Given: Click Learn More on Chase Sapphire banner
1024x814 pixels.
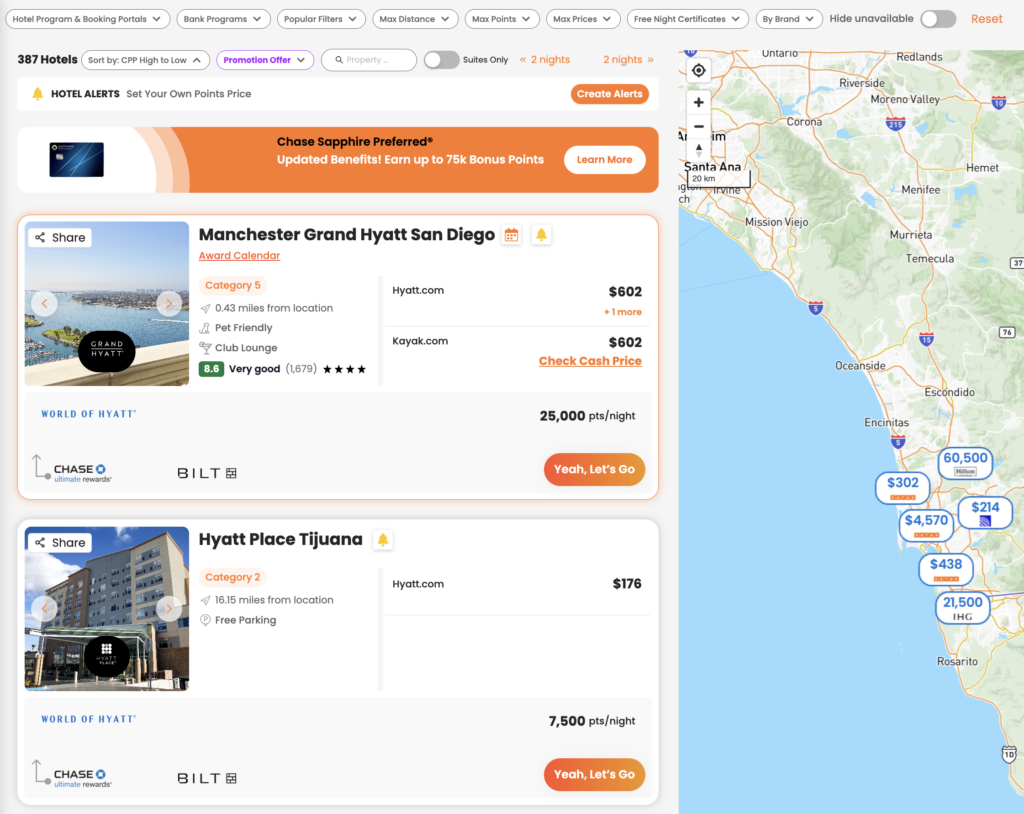Looking at the screenshot, I should (x=605, y=160).
